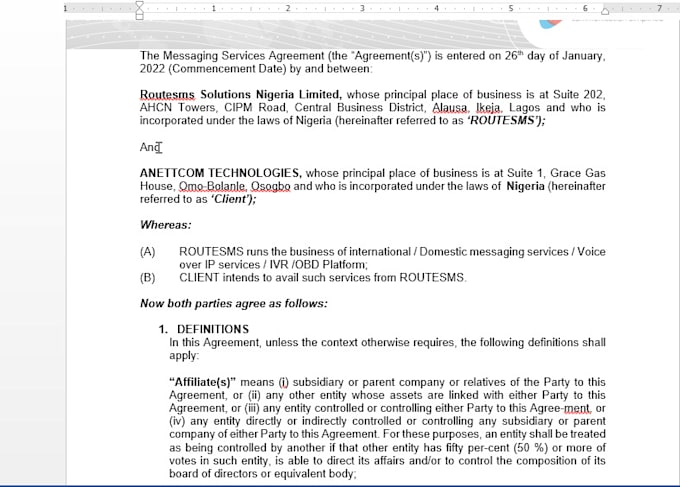Click the bold italic text 'Client');

point(234,199)
